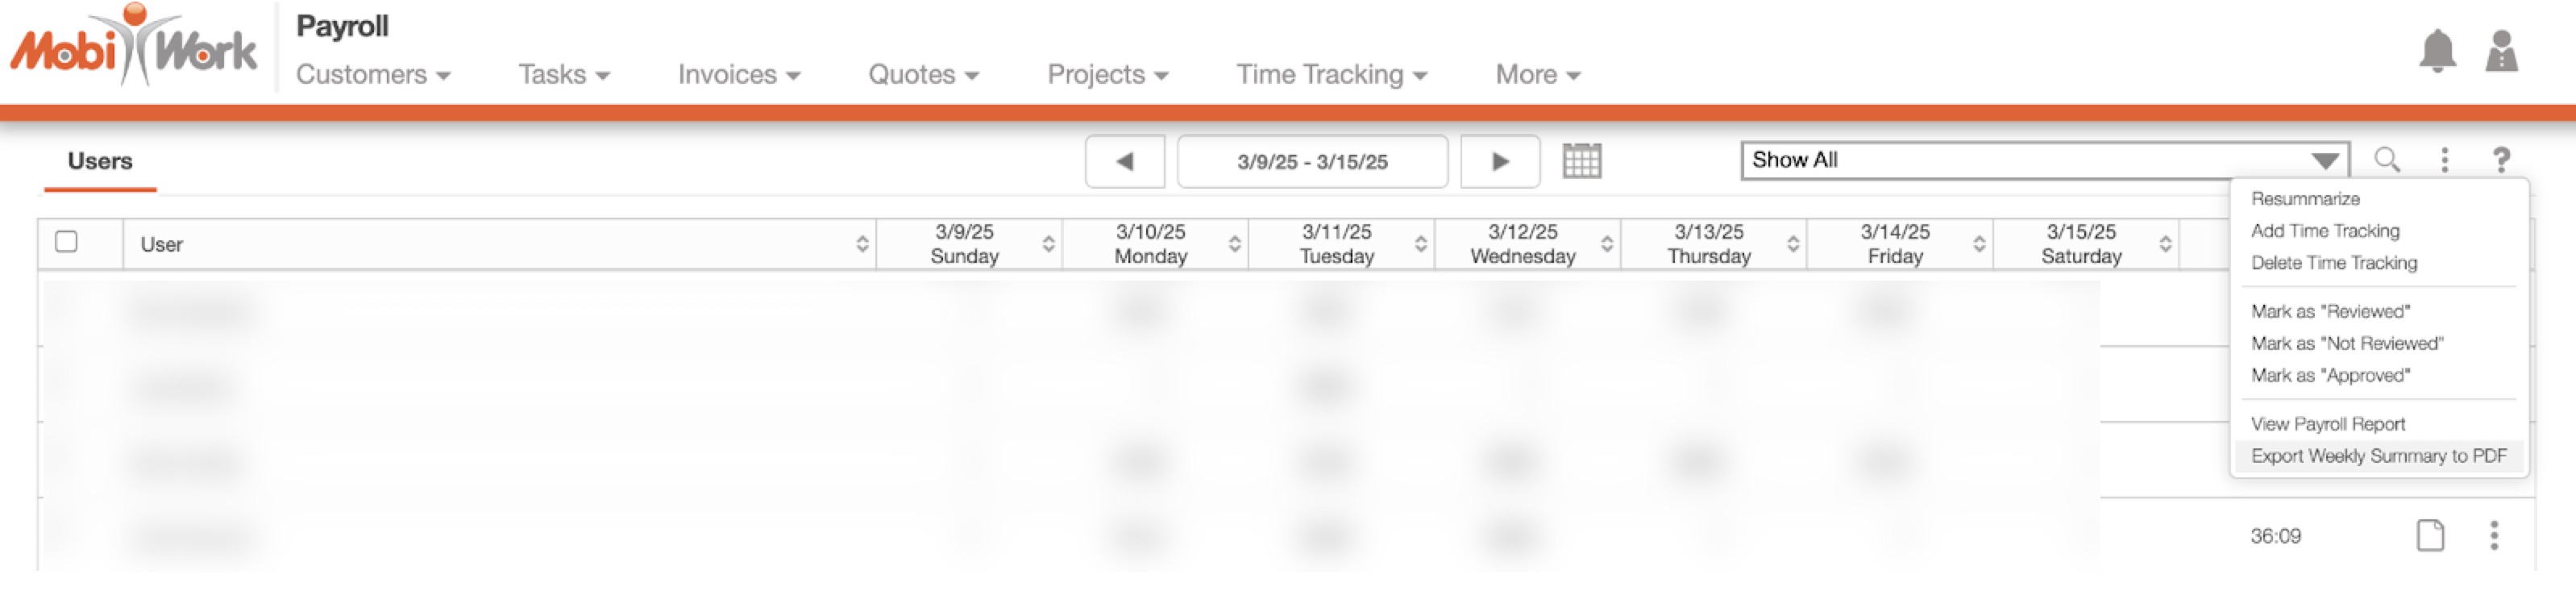The image size is (2576, 608).
Task: Open the calendar date picker icon
Action: click(1581, 161)
